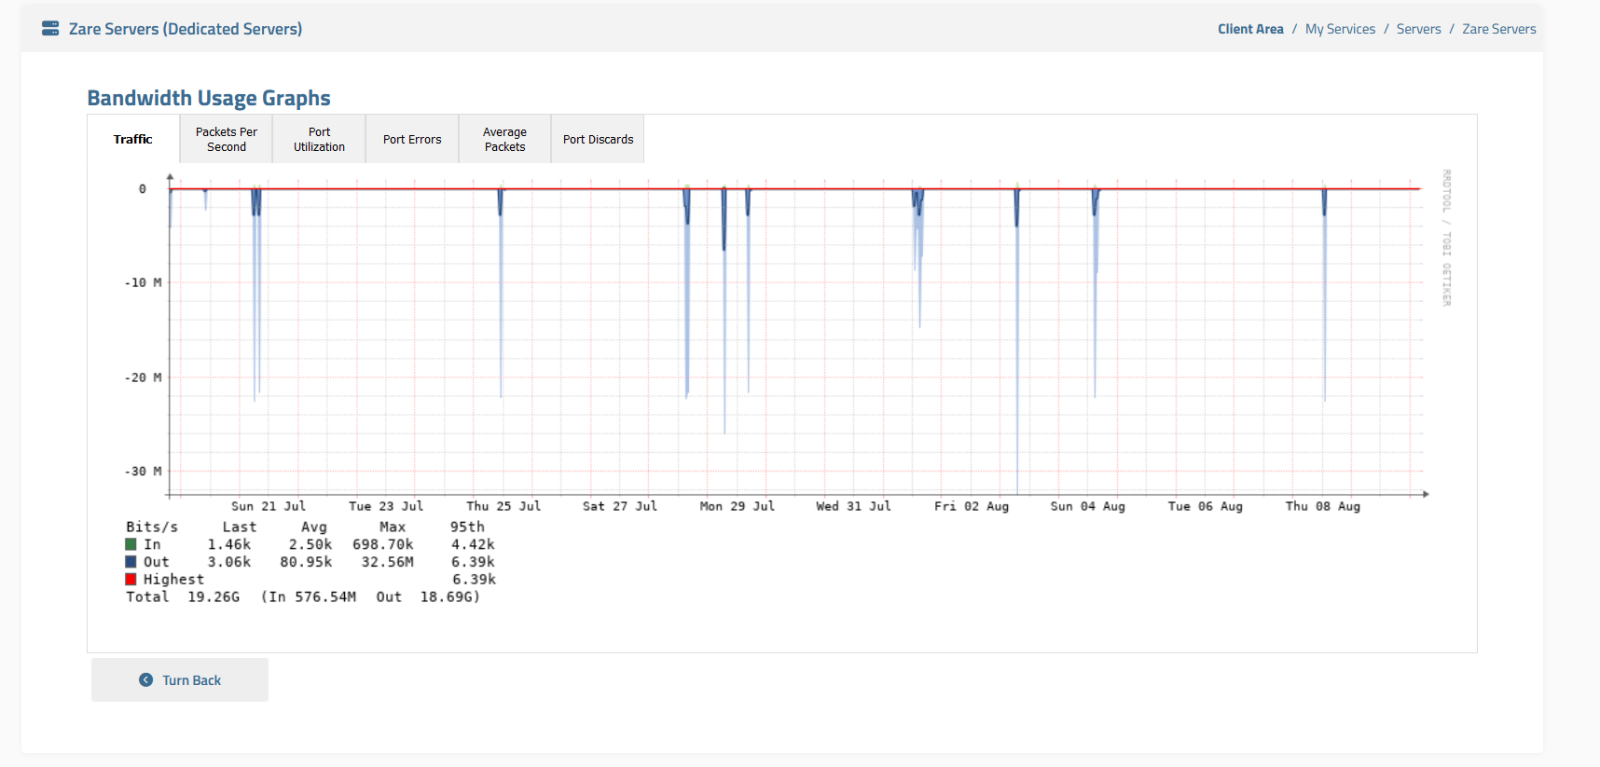Click the Tue 23 Jul axis label
This screenshot has height=767, width=1600.
386,506
